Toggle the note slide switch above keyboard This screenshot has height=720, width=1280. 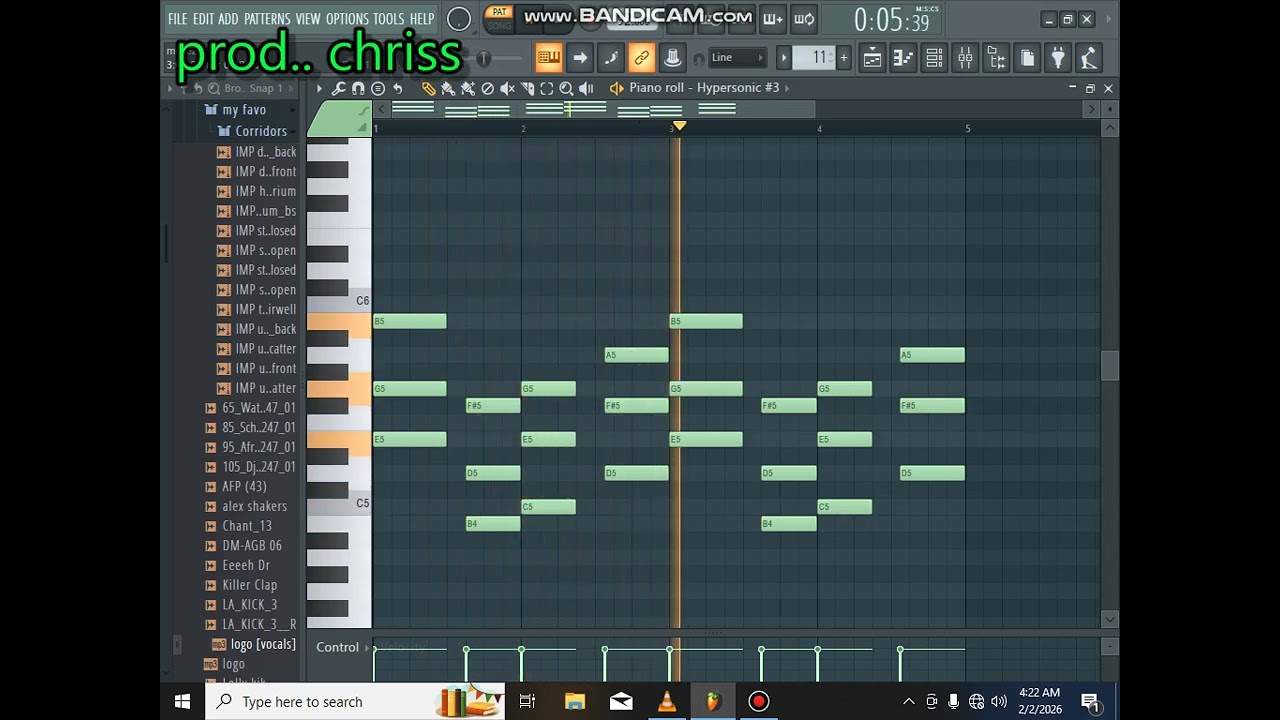pos(363,113)
